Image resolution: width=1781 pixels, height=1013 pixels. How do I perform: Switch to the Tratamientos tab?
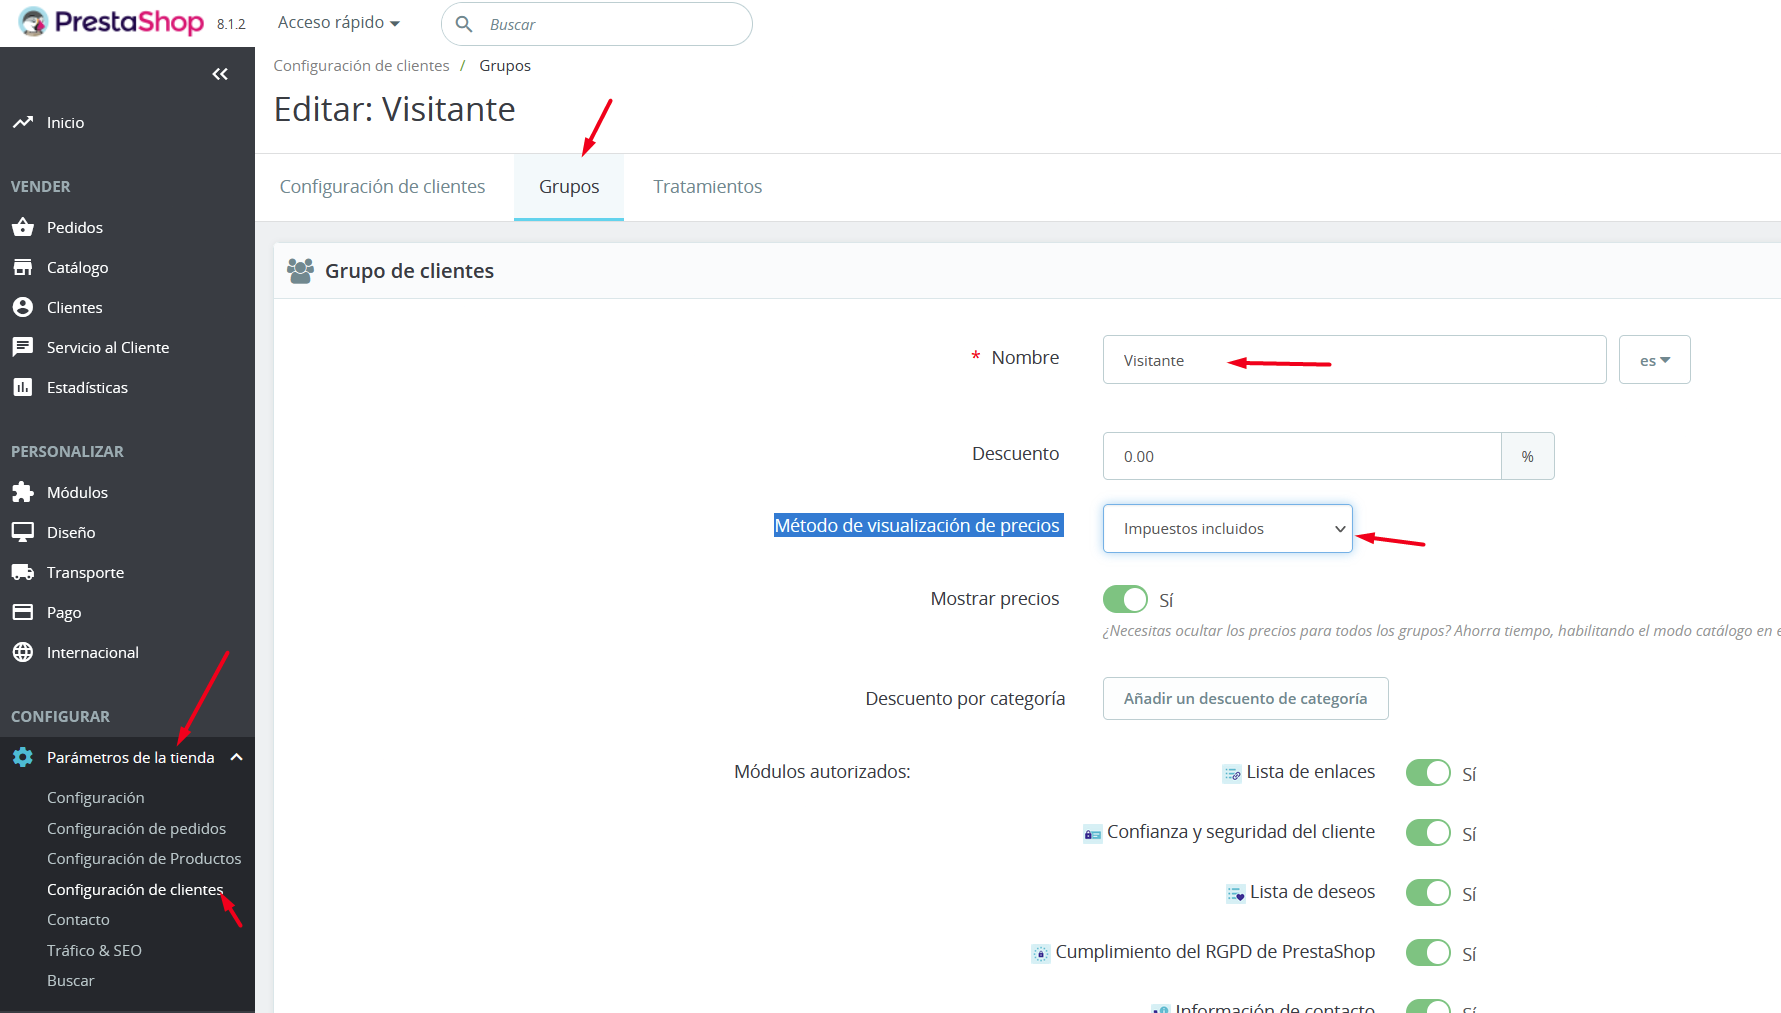click(x=708, y=187)
